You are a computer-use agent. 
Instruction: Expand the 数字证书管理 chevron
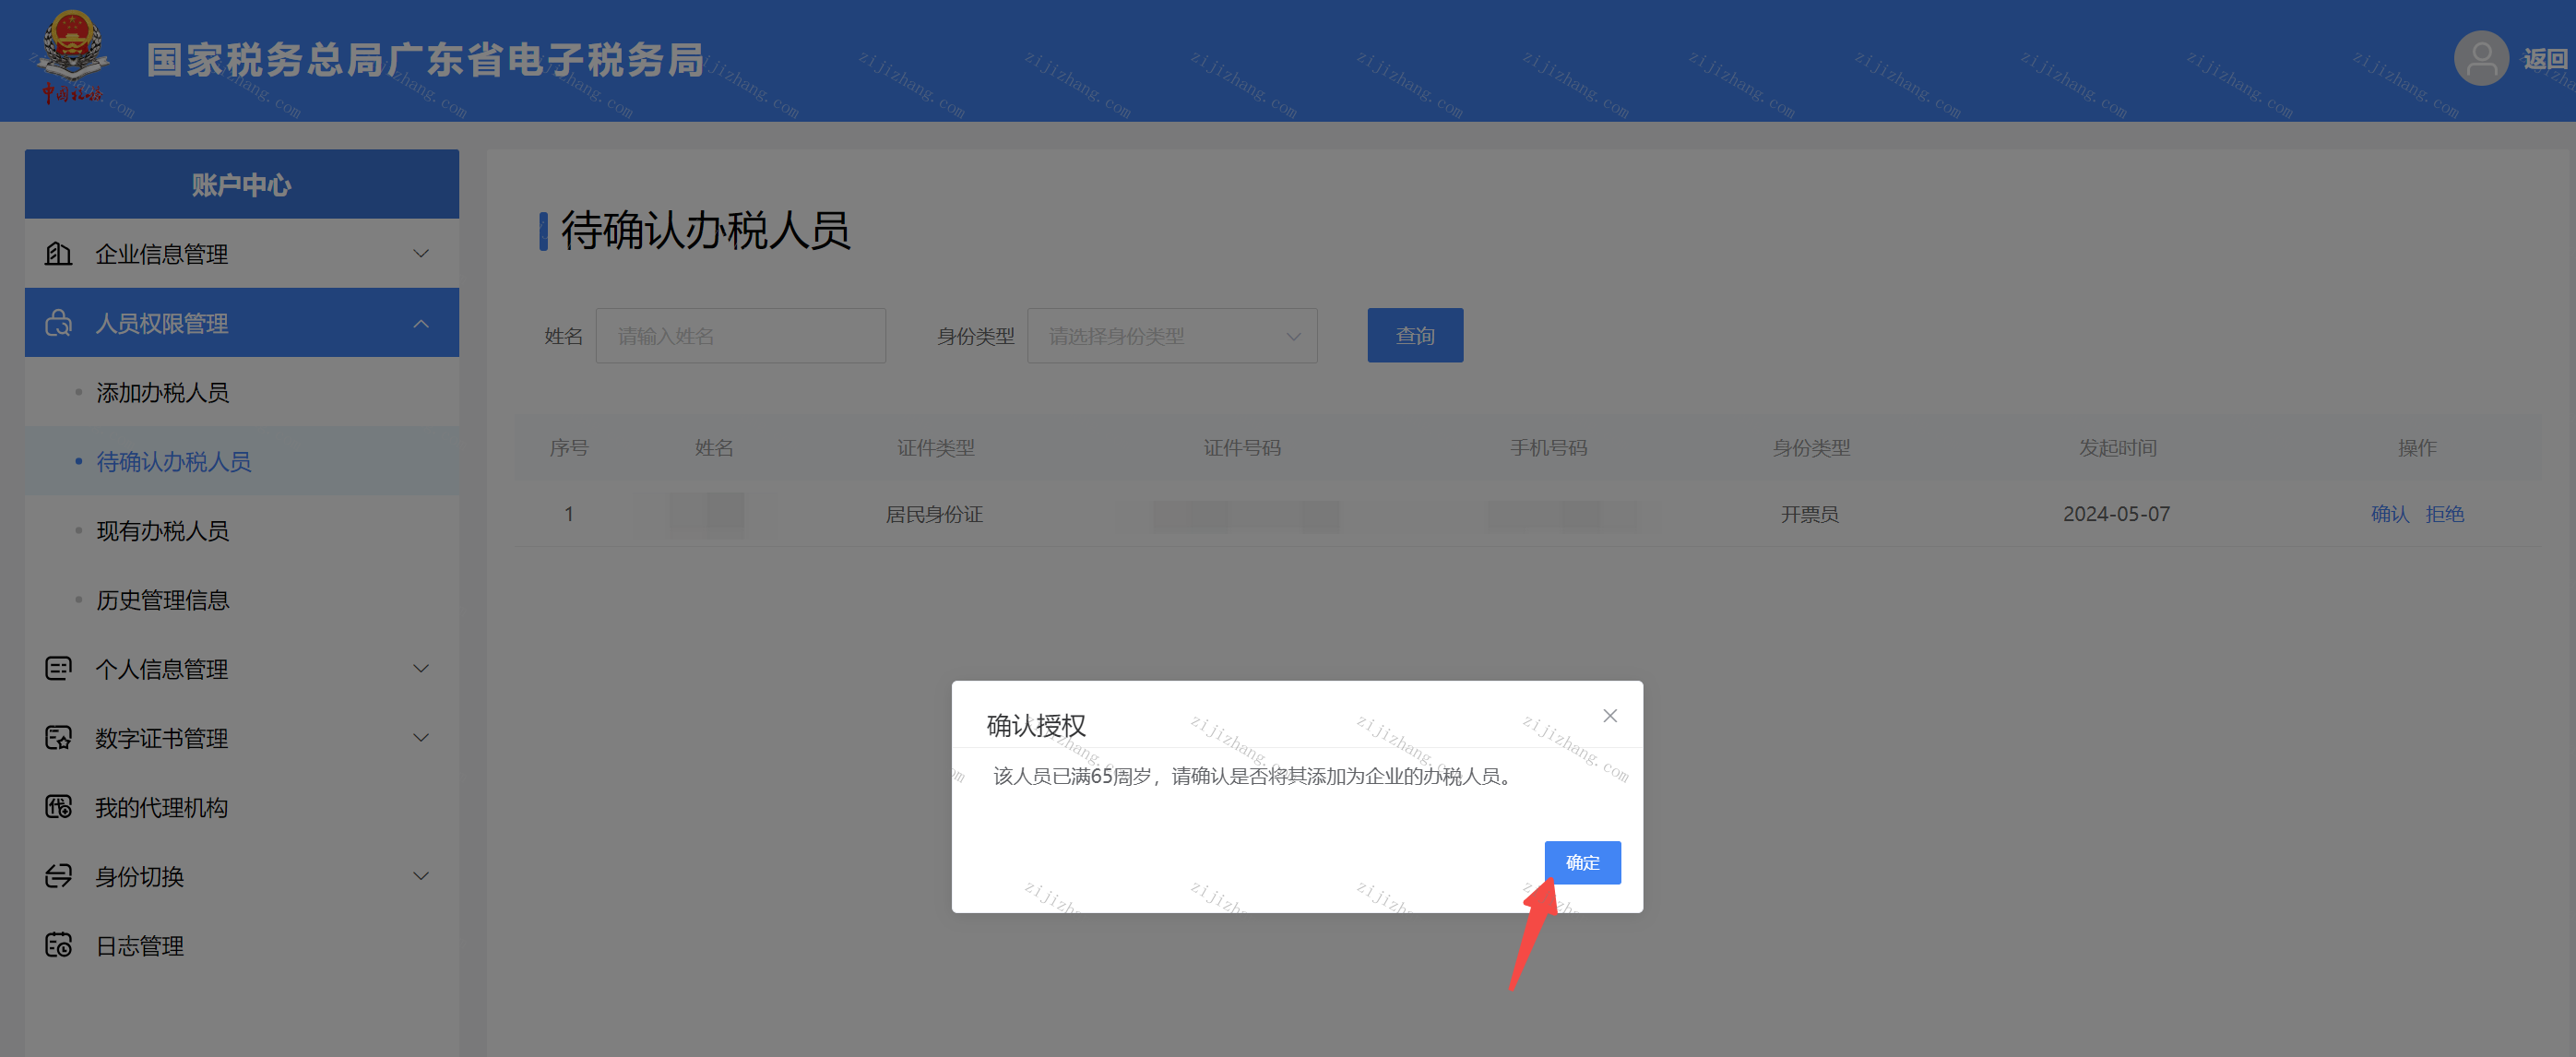[x=421, y=738]
